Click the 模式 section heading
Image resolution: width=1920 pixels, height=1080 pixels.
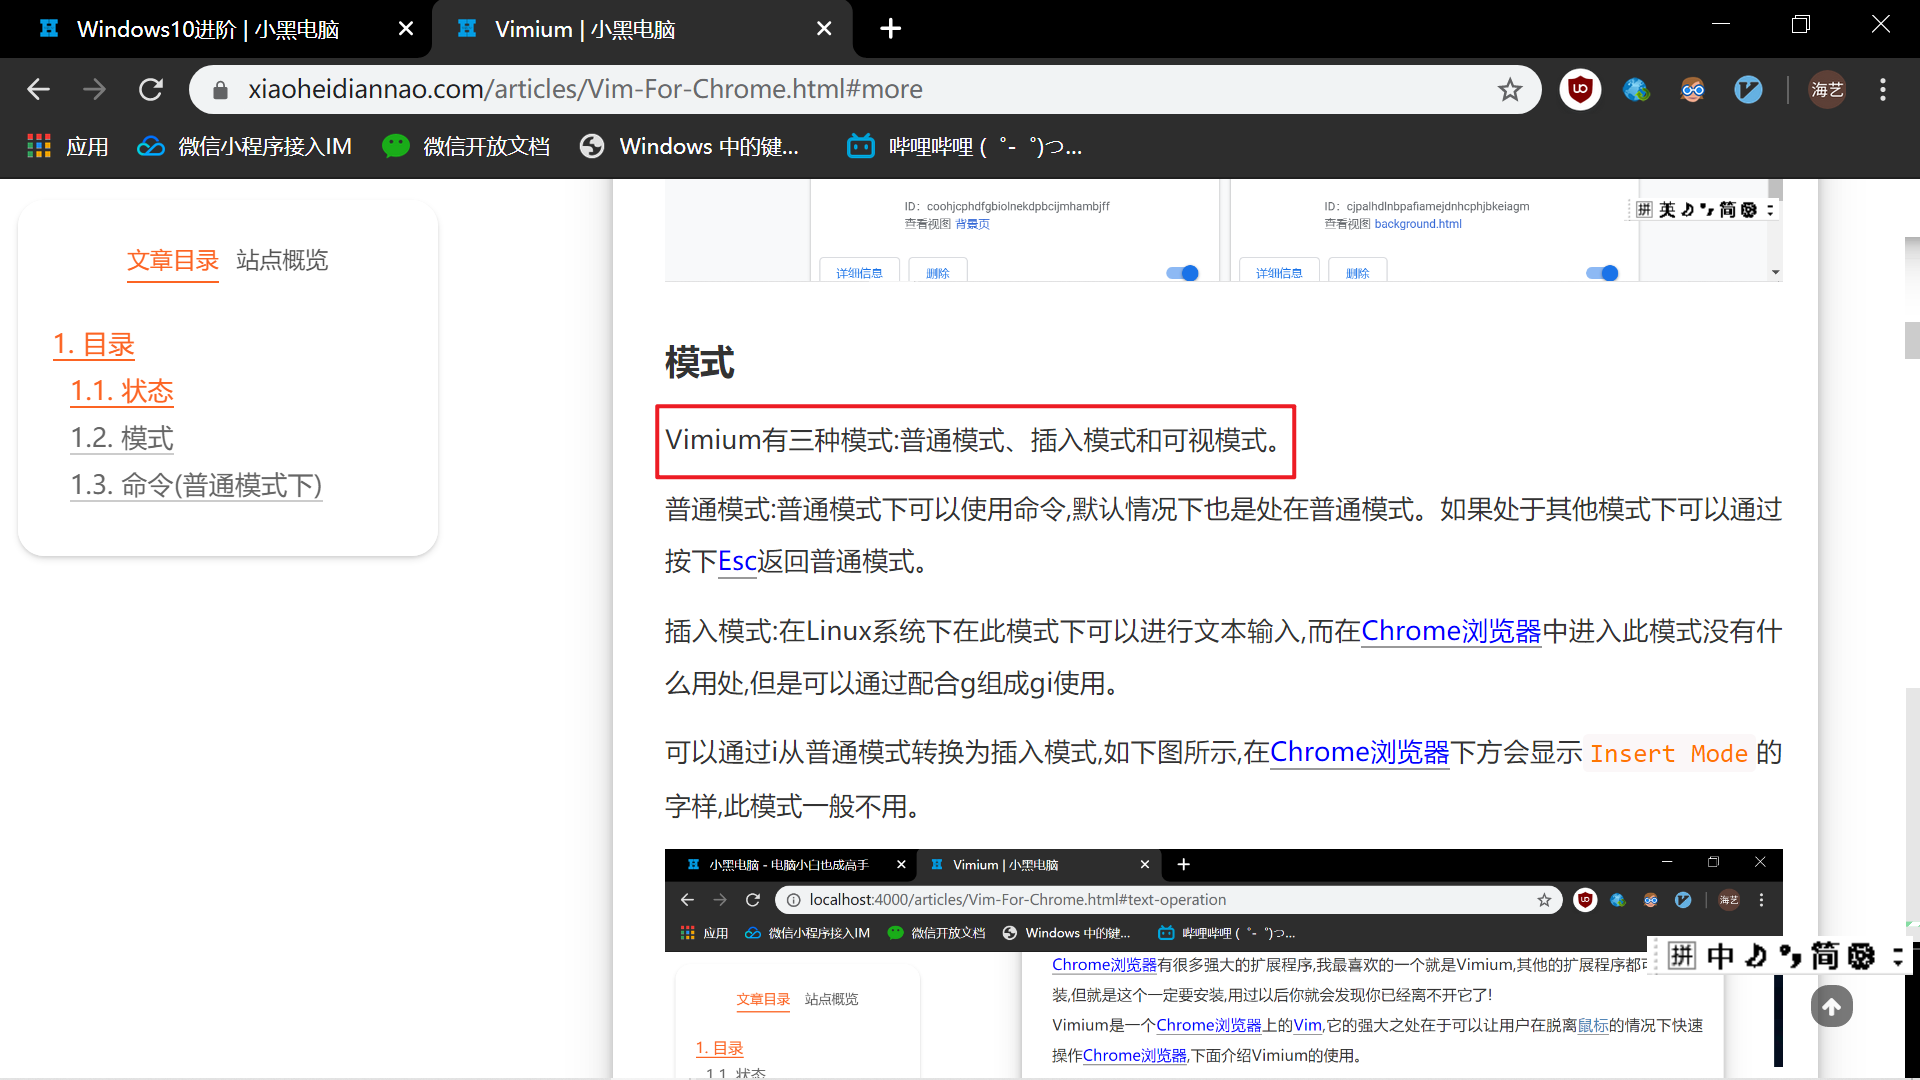[x=700, y=363]
